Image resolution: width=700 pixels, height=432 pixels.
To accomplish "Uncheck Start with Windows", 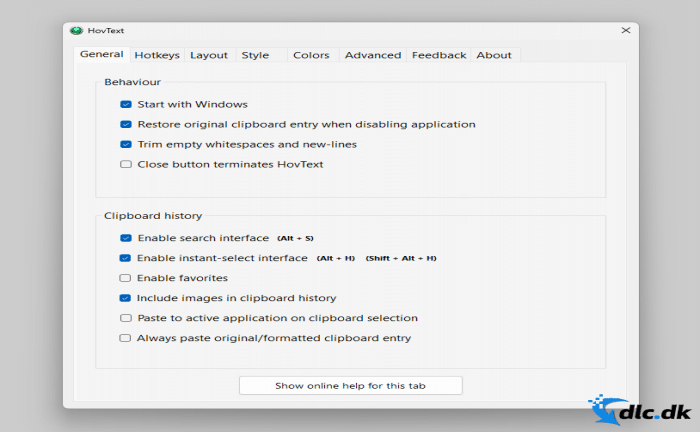I will pyautogui.click(x=126, y=104).
